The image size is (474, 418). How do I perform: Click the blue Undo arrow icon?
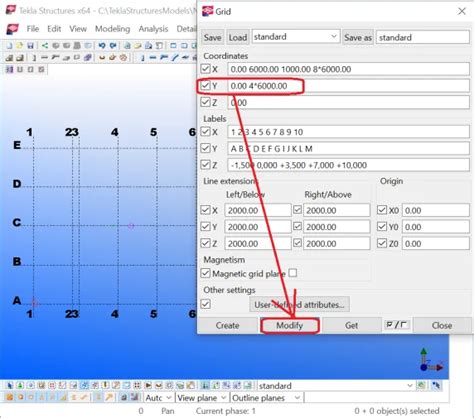coord(102,46)
